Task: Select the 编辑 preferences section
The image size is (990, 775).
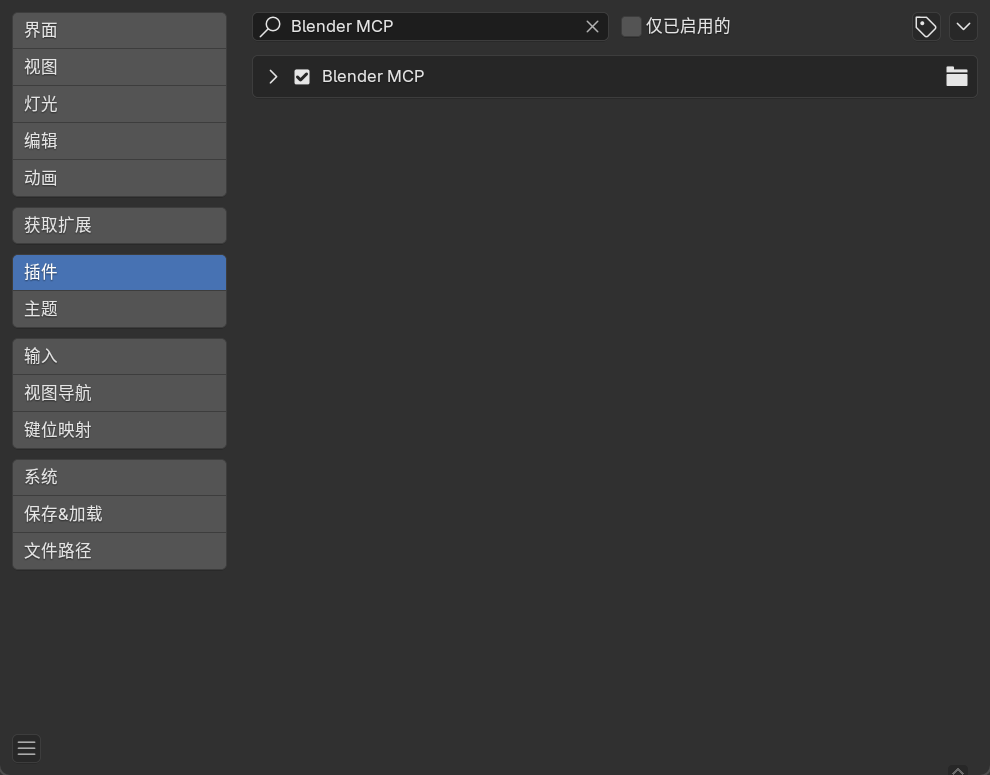Action: coord(119,141)
